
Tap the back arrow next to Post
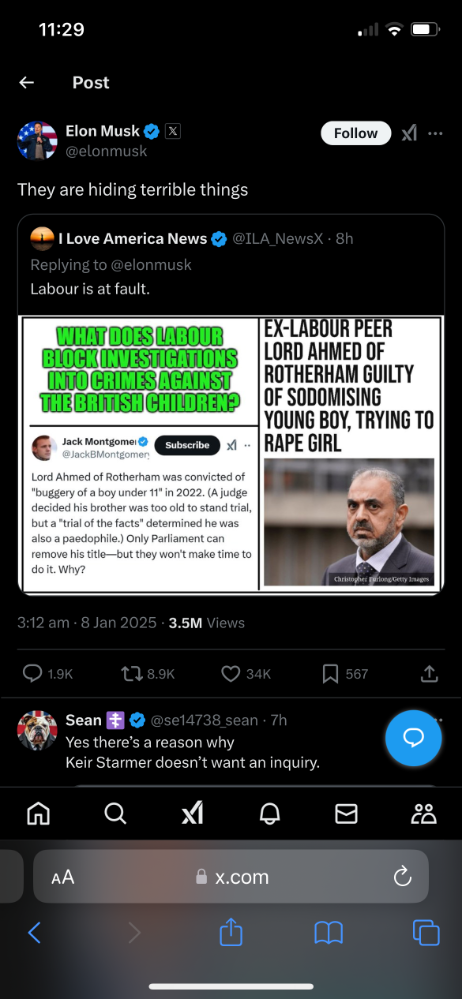[26, 82]
